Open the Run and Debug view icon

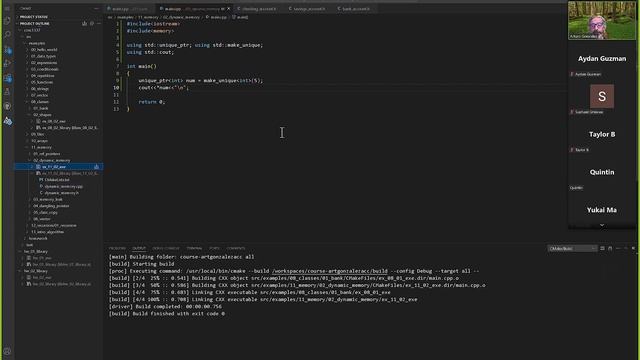point(7,64)
